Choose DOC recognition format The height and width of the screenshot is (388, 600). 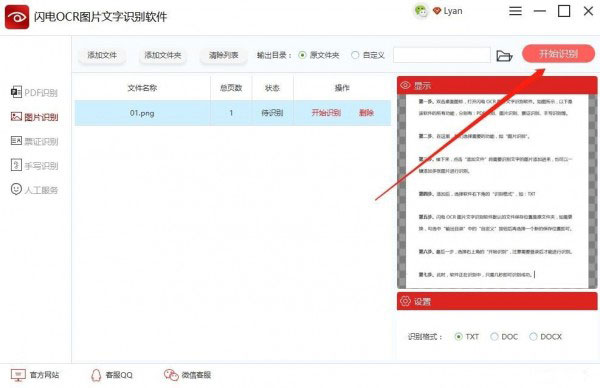tap(494, 337)
